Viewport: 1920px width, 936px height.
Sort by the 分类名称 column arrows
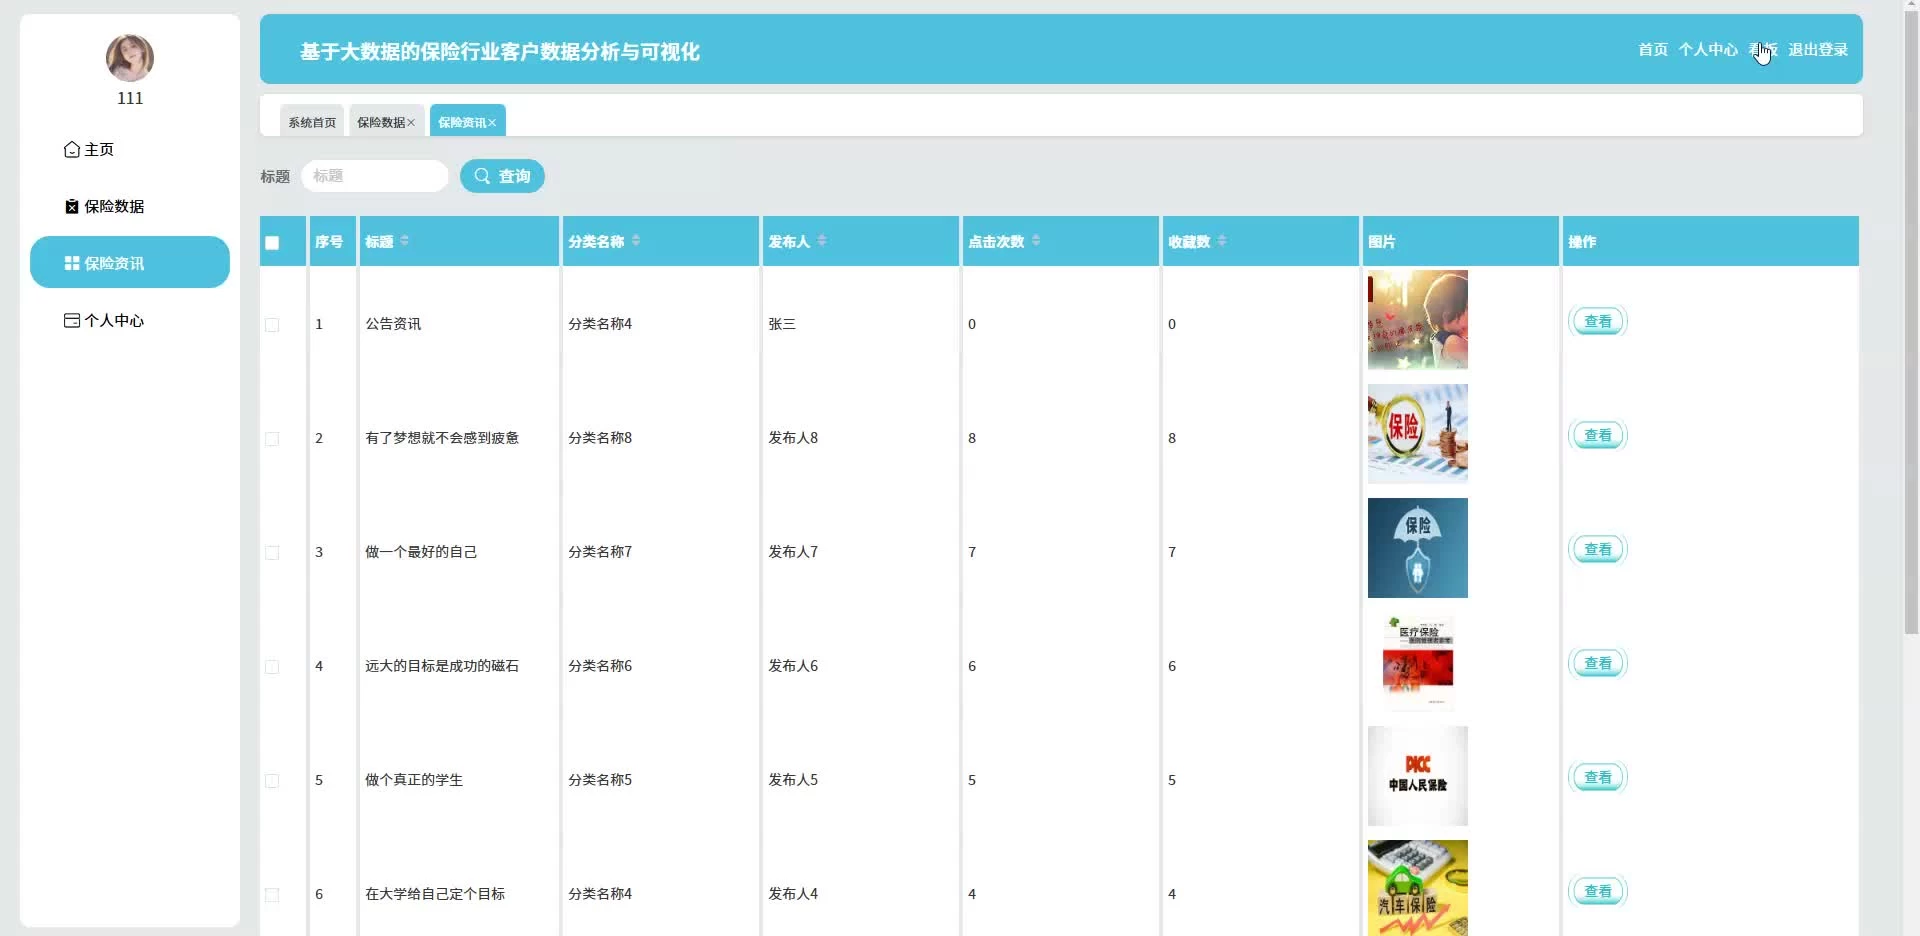[x=636, y=240]
